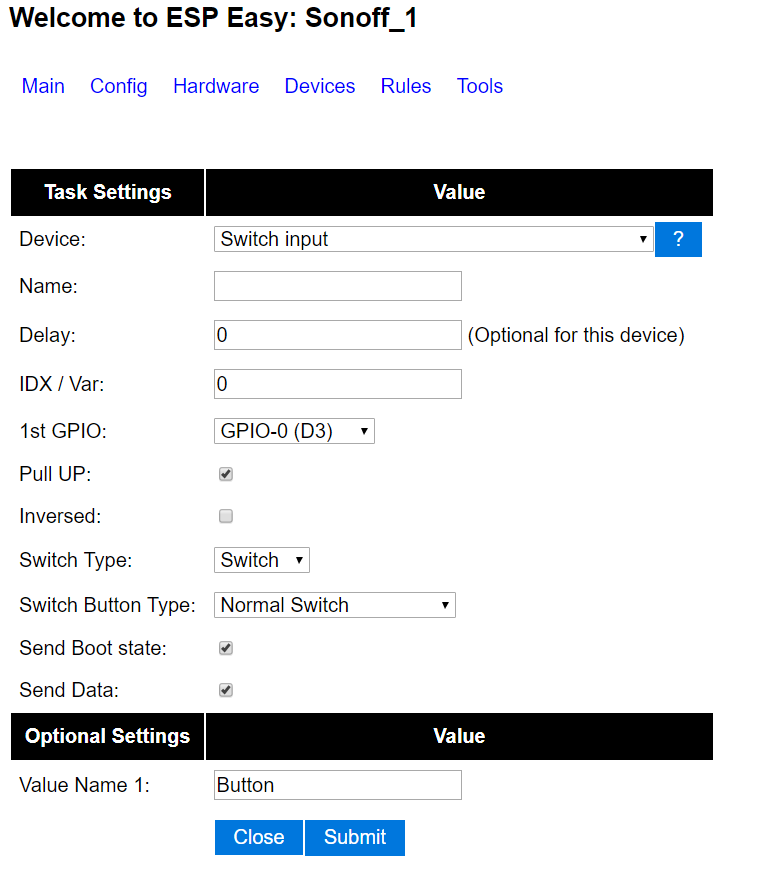Open the Config page

(x=119, y=86)
